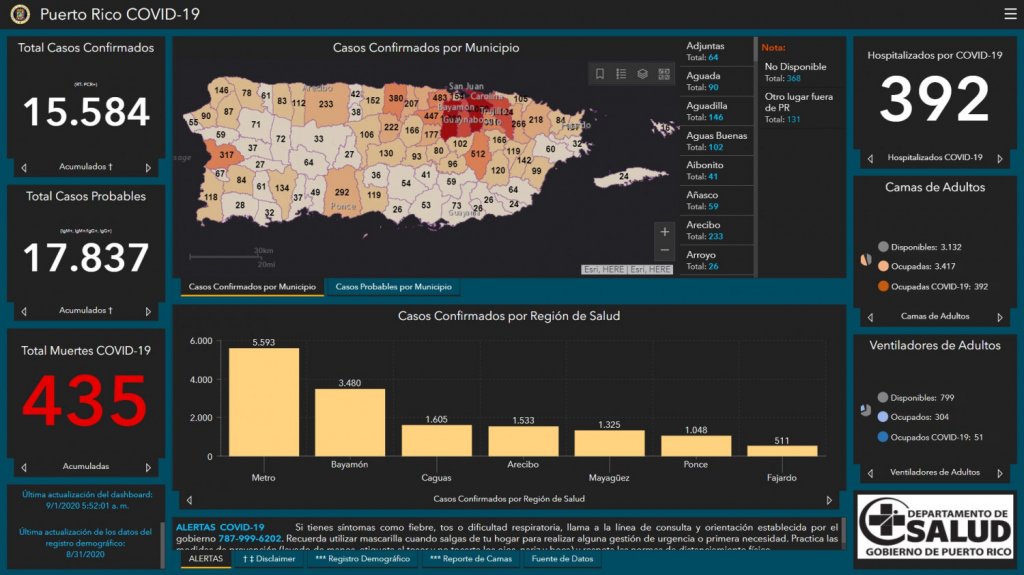Go to next Total Casos Confirmados view
The height and width of the screenshot is (575, 1024).
point(148,168)
